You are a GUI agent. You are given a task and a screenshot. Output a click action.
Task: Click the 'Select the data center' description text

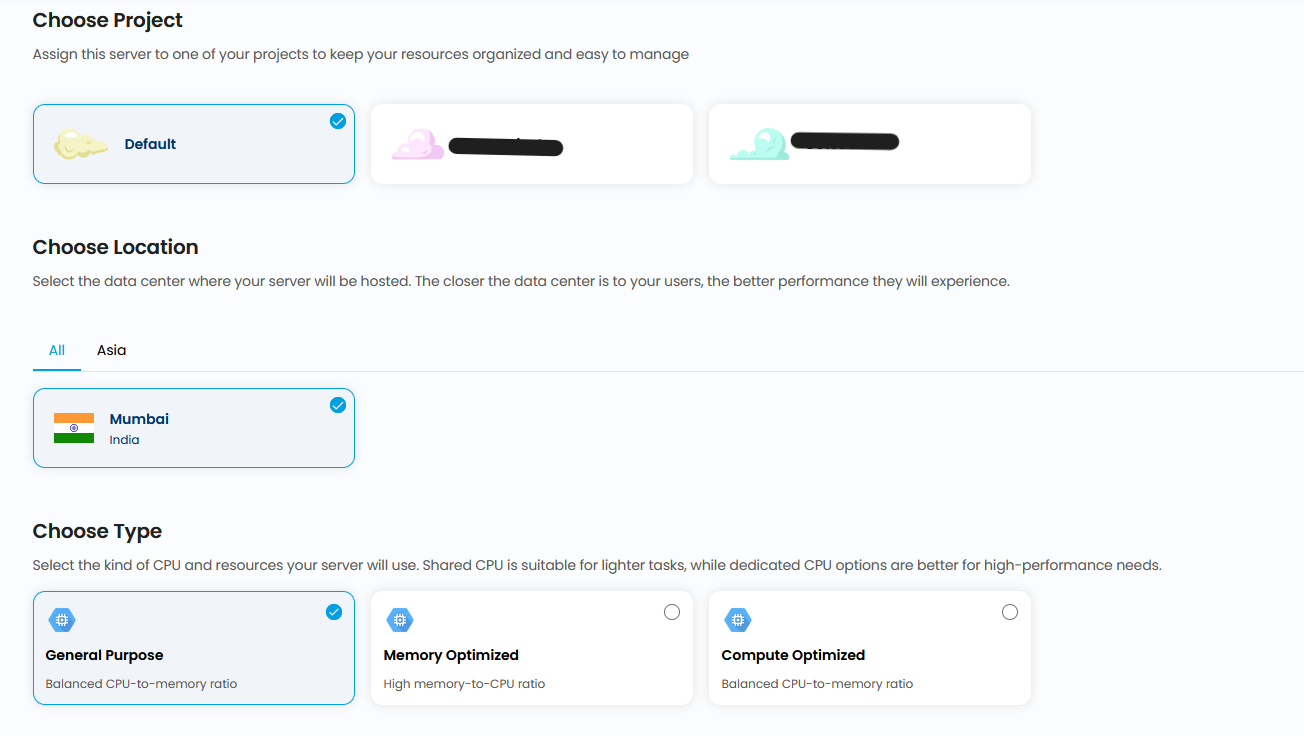(521, 281)
